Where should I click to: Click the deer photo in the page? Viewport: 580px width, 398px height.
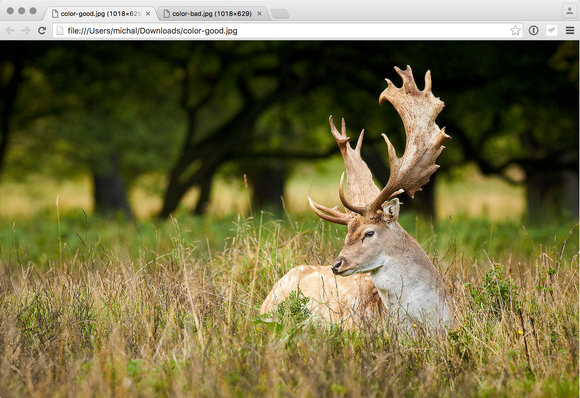pos(289,219)
